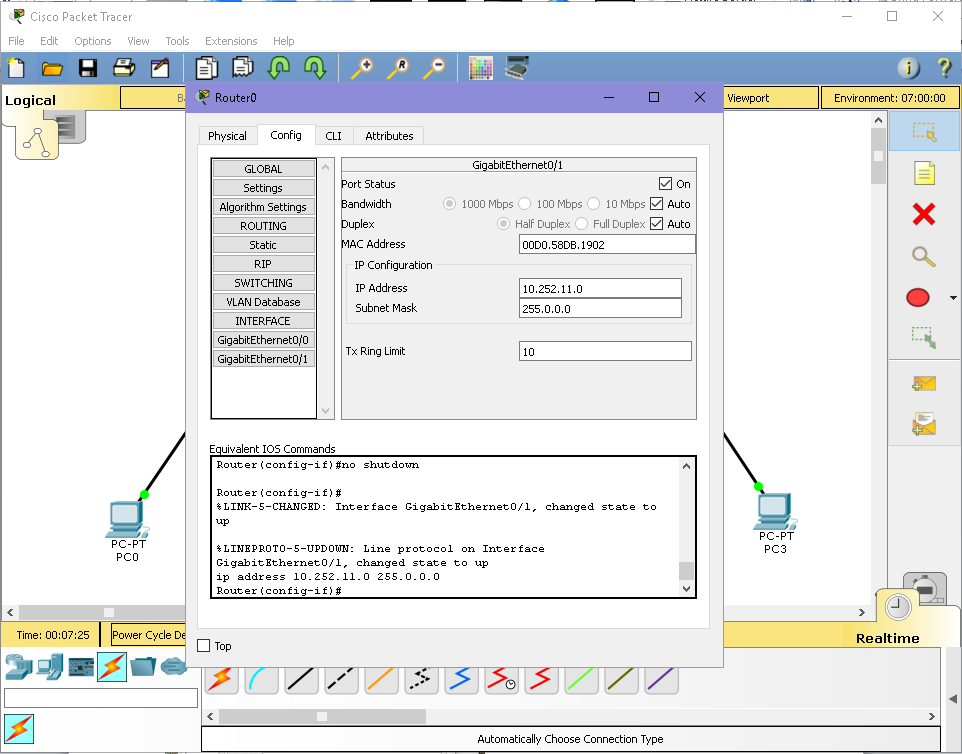The width and height of the screenshot is (962, 754).
Task: Choose the Select tool in right panel
Action: click(x=924, y=131)
